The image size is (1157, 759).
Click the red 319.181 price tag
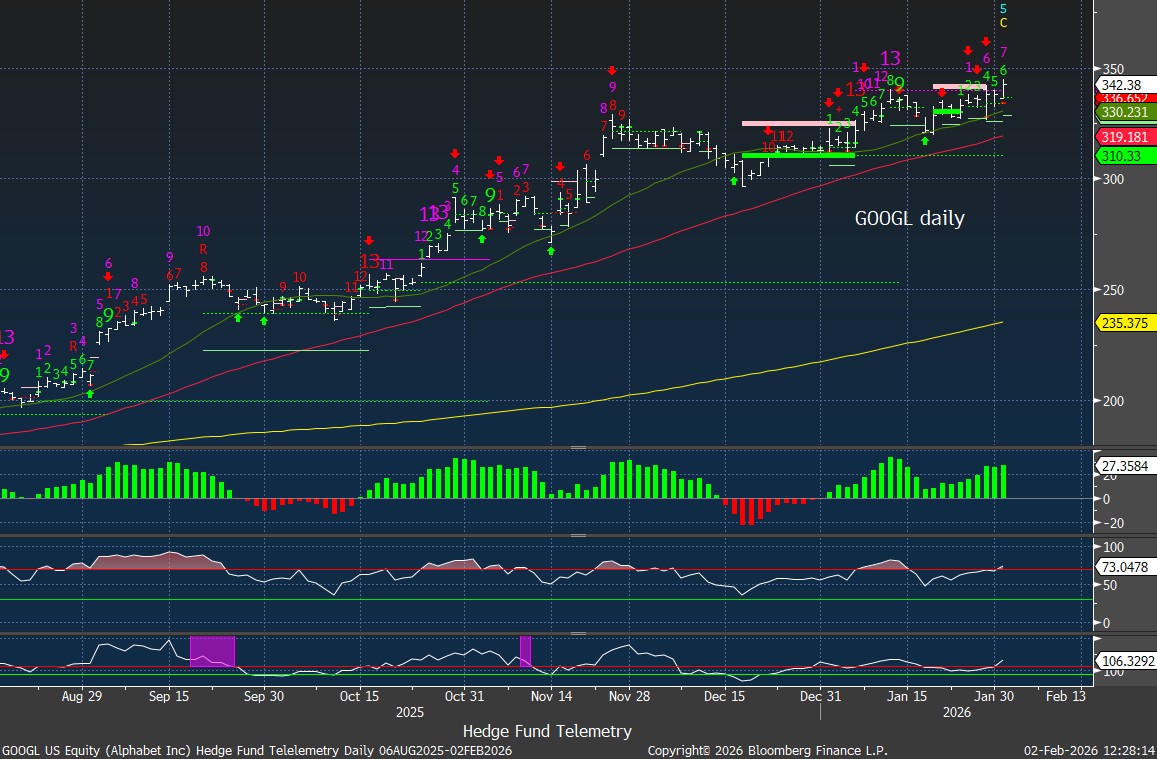click(x=1125, y=137)
